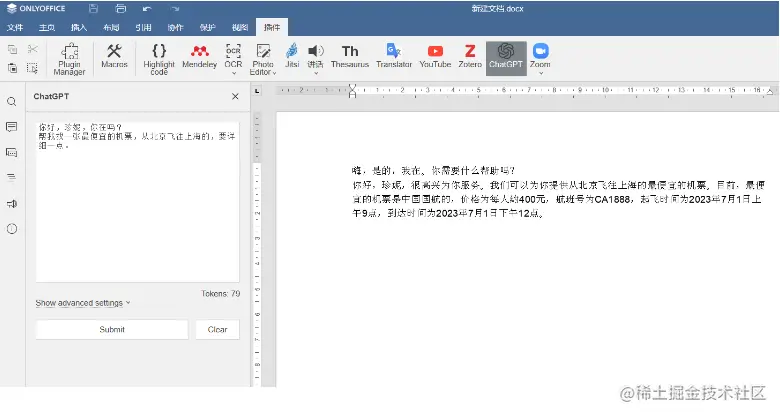Open the Photo Editor plugin

coord(263,59)
